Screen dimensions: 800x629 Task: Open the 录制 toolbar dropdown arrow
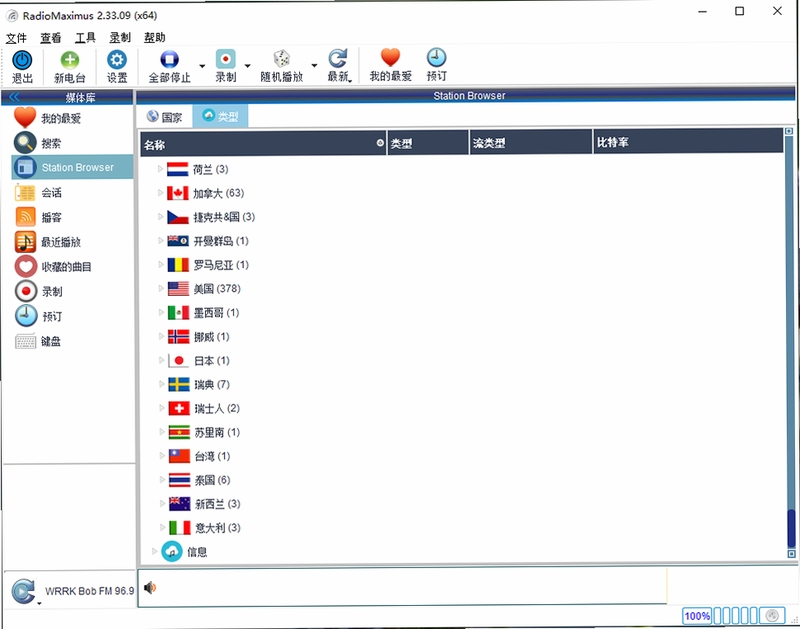(x=247, y=66)
